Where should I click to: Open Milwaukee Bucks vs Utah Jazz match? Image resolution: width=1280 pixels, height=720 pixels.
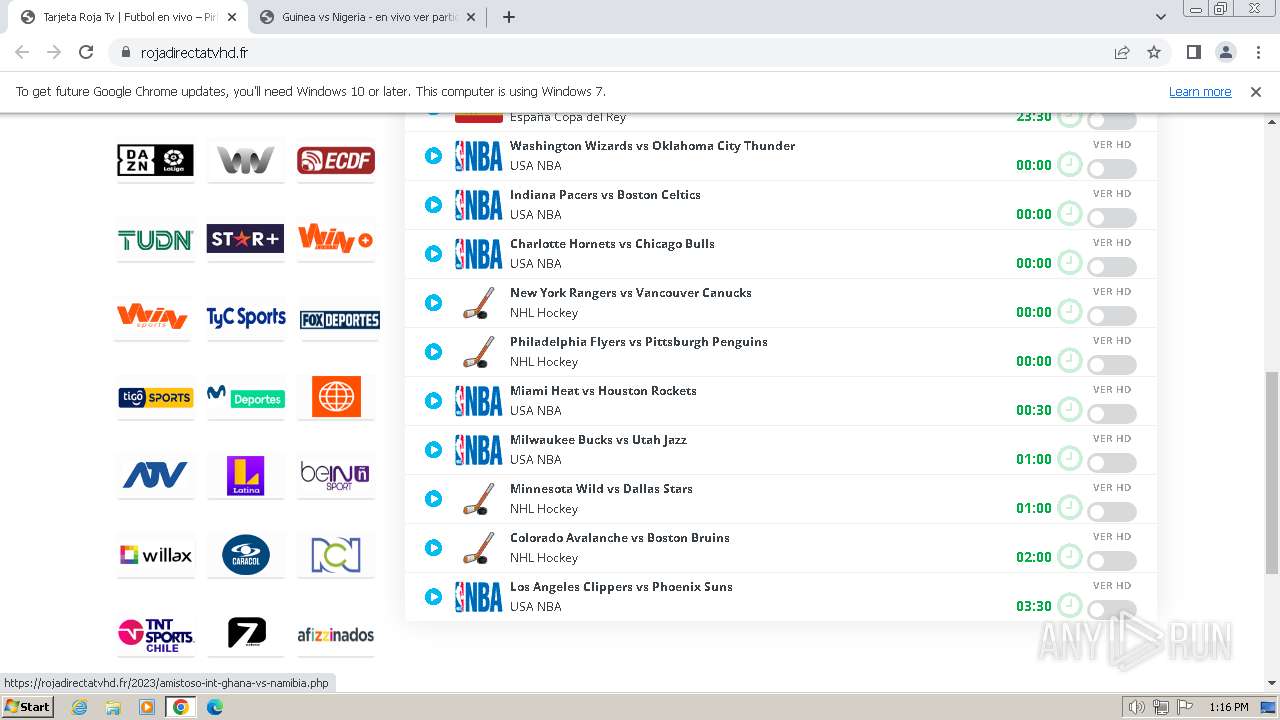598,440
